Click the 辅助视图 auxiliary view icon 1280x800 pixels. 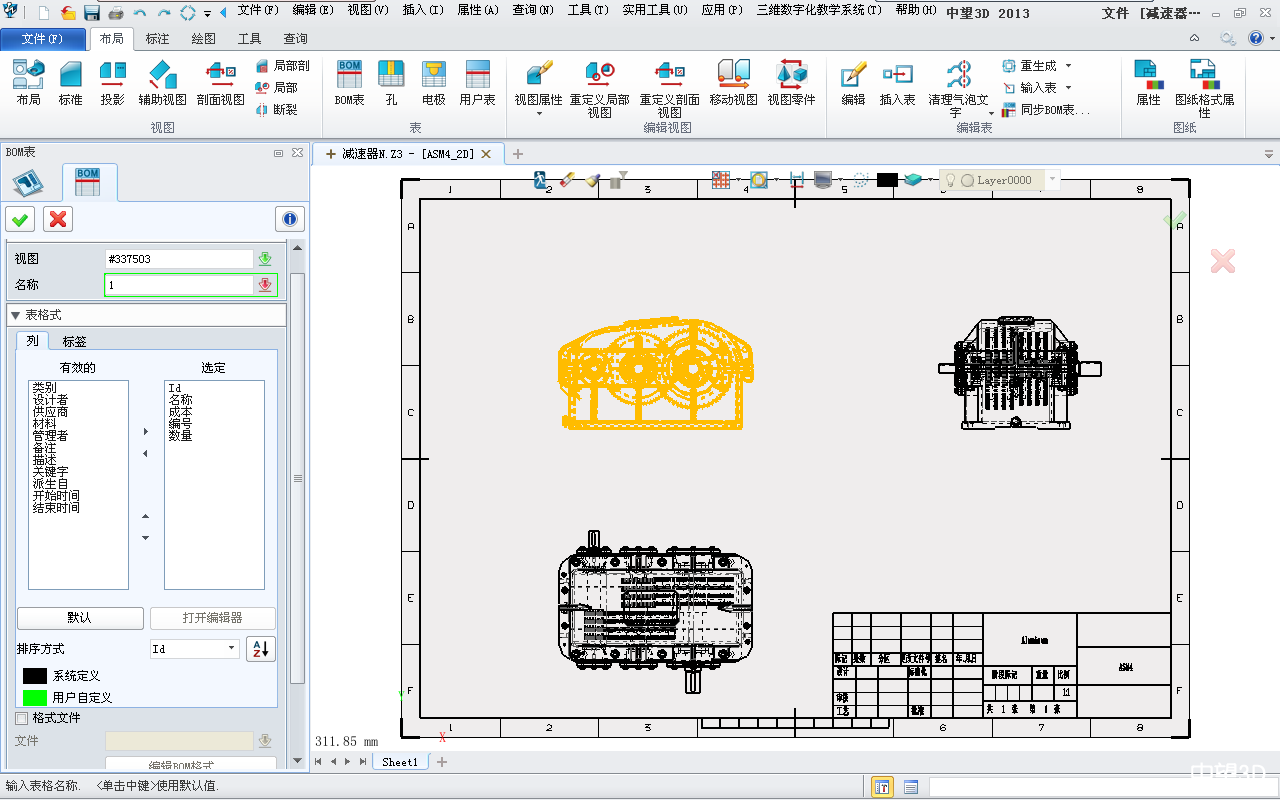pos(162,82)
